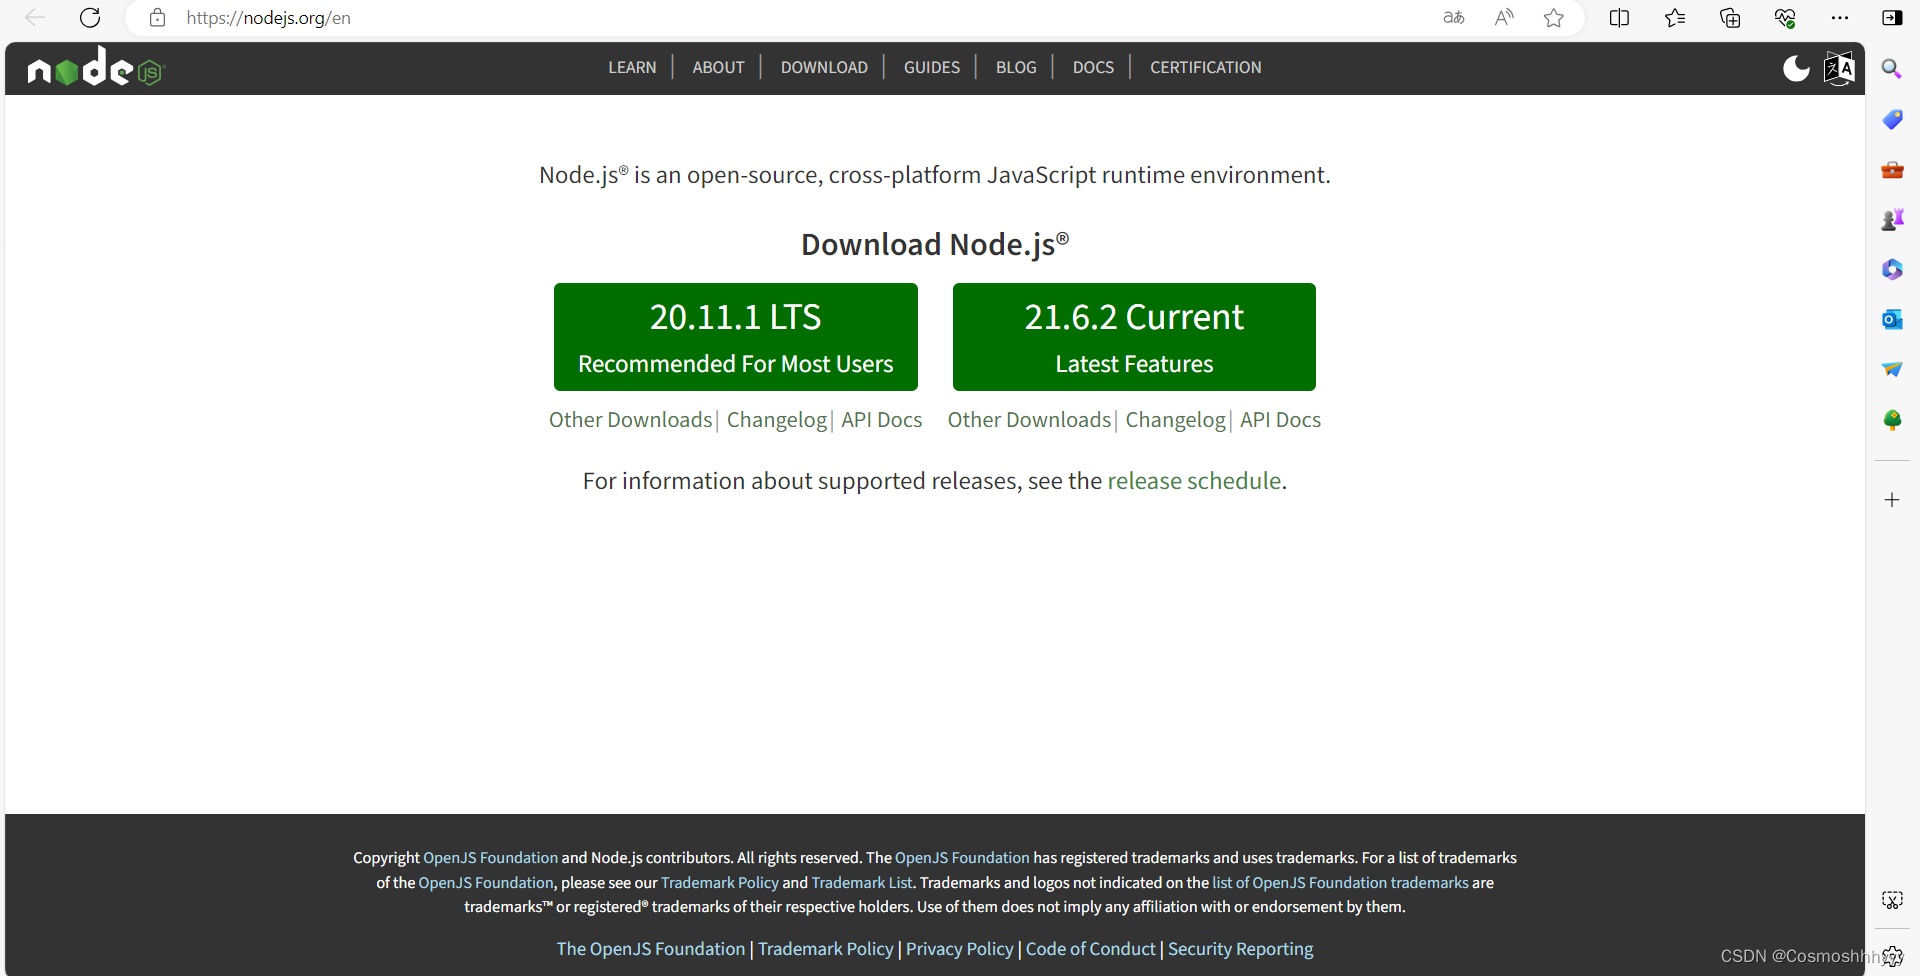Add page to favorites with the star icon
The width and height of the screenshot is (1920, 976).
coord(1554,18)
